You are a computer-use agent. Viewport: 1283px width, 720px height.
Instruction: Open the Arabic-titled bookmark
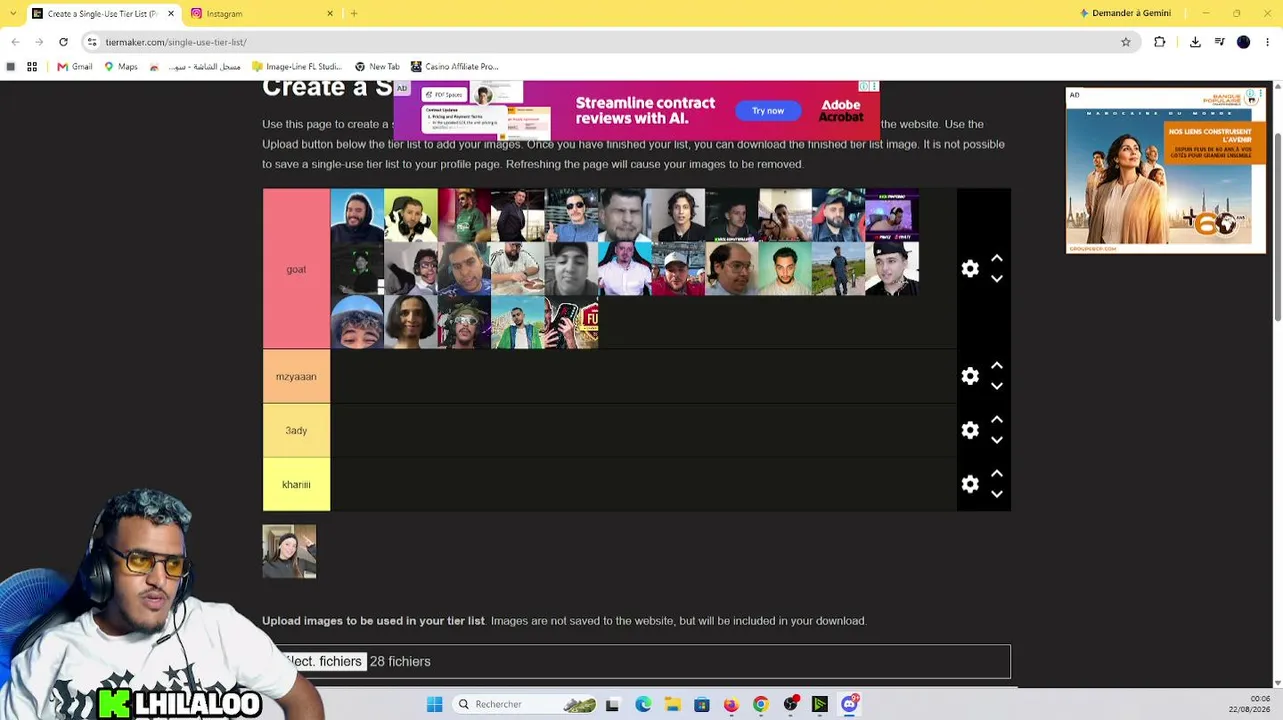coord(195,67)
